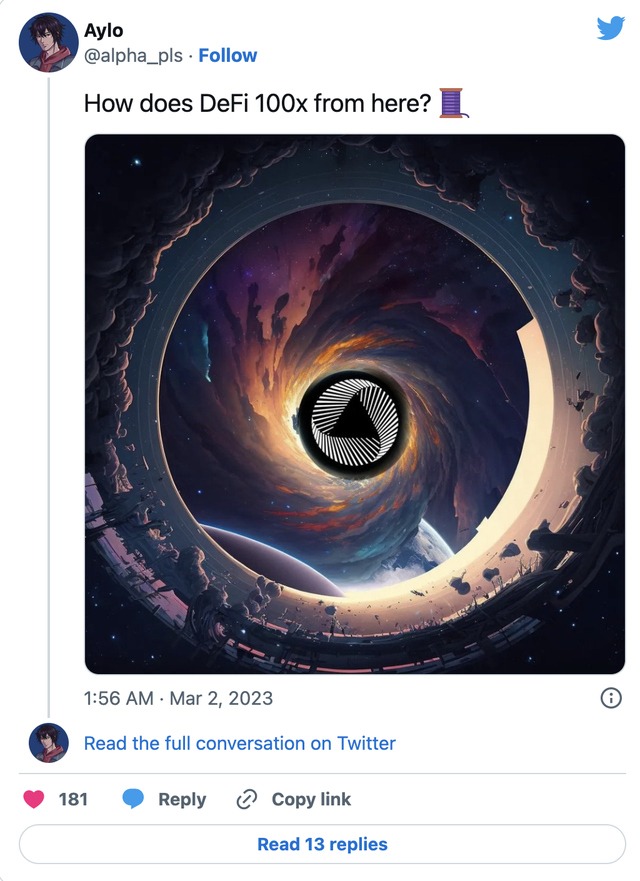This screenshot has height=881, width=640.
Task: Open the Mar 2, 2023 timestamp
Action: 178,698
